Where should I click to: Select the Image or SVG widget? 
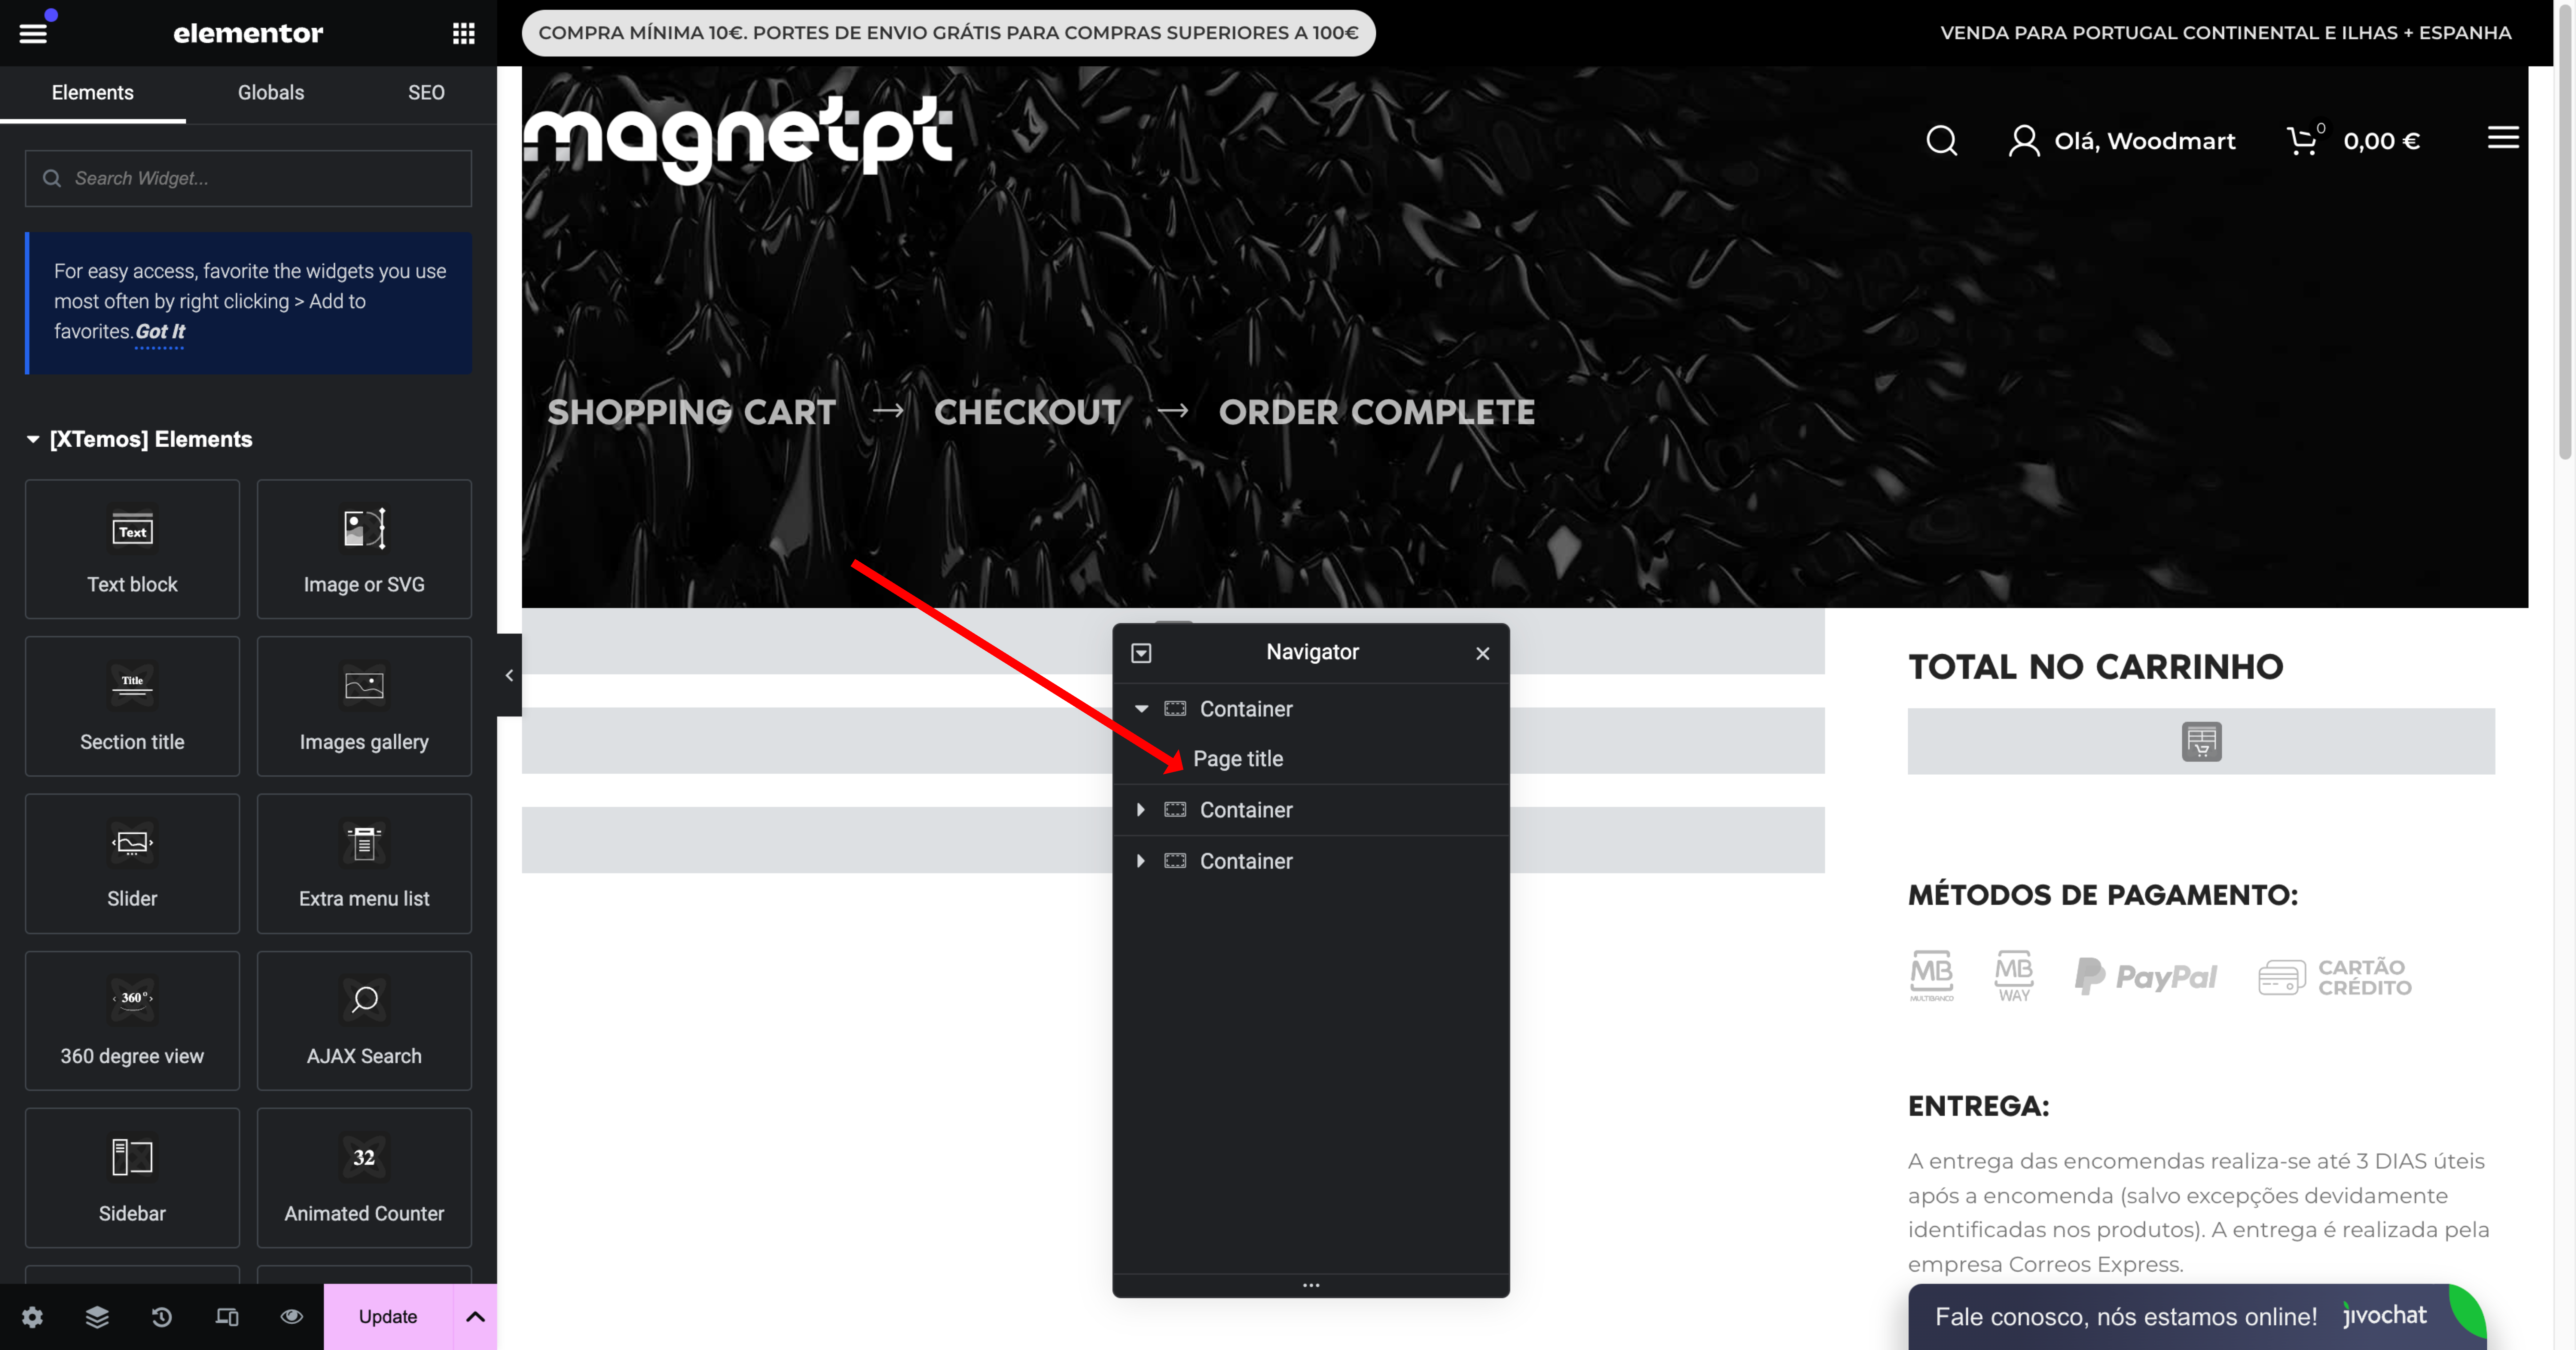click(364, 549)
